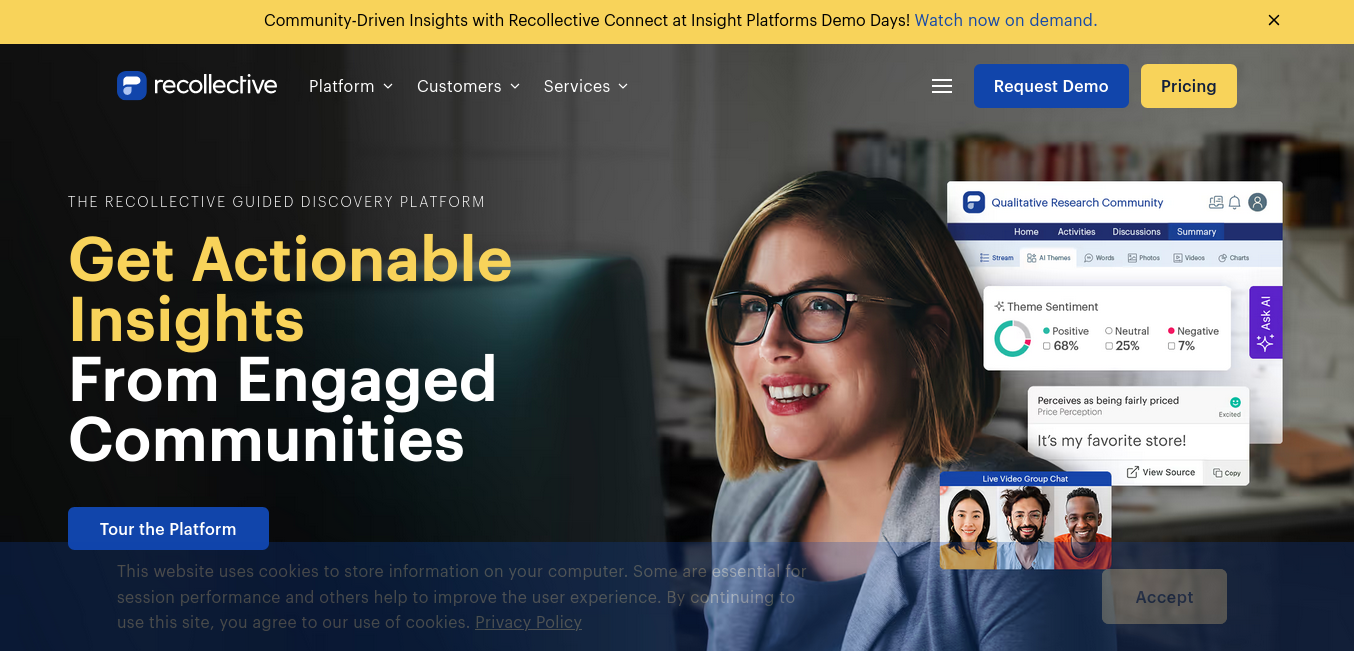The width and height of the screenshot is (1366, 651).
Task: Select the Home tab in the mockup
Action: click(1026, 232)
